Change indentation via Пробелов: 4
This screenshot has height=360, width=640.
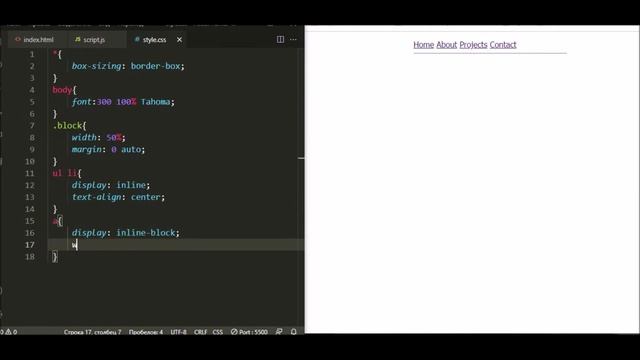[x=146, y=332]
